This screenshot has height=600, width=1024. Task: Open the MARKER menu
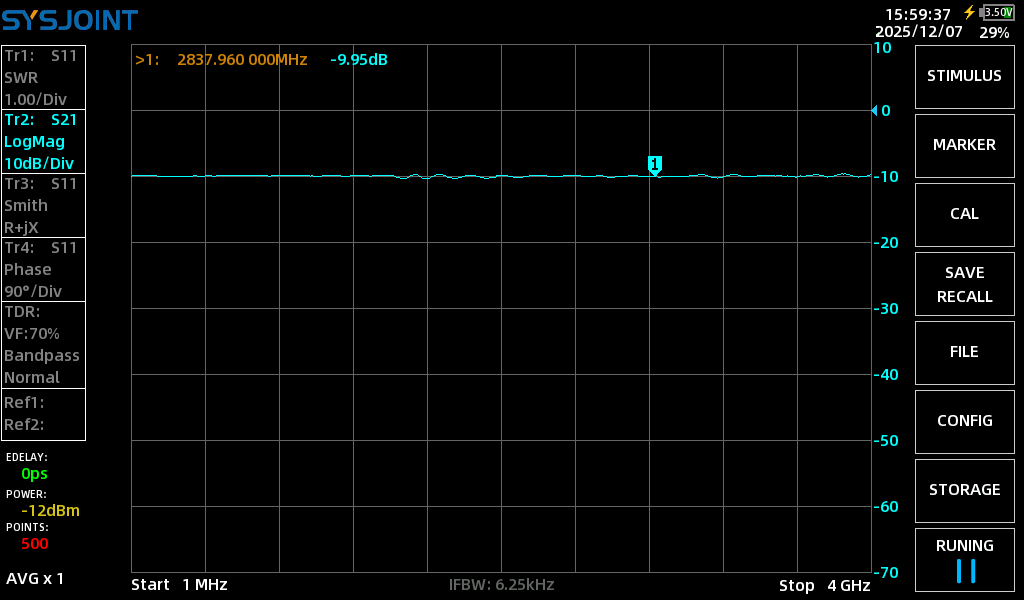964,145
